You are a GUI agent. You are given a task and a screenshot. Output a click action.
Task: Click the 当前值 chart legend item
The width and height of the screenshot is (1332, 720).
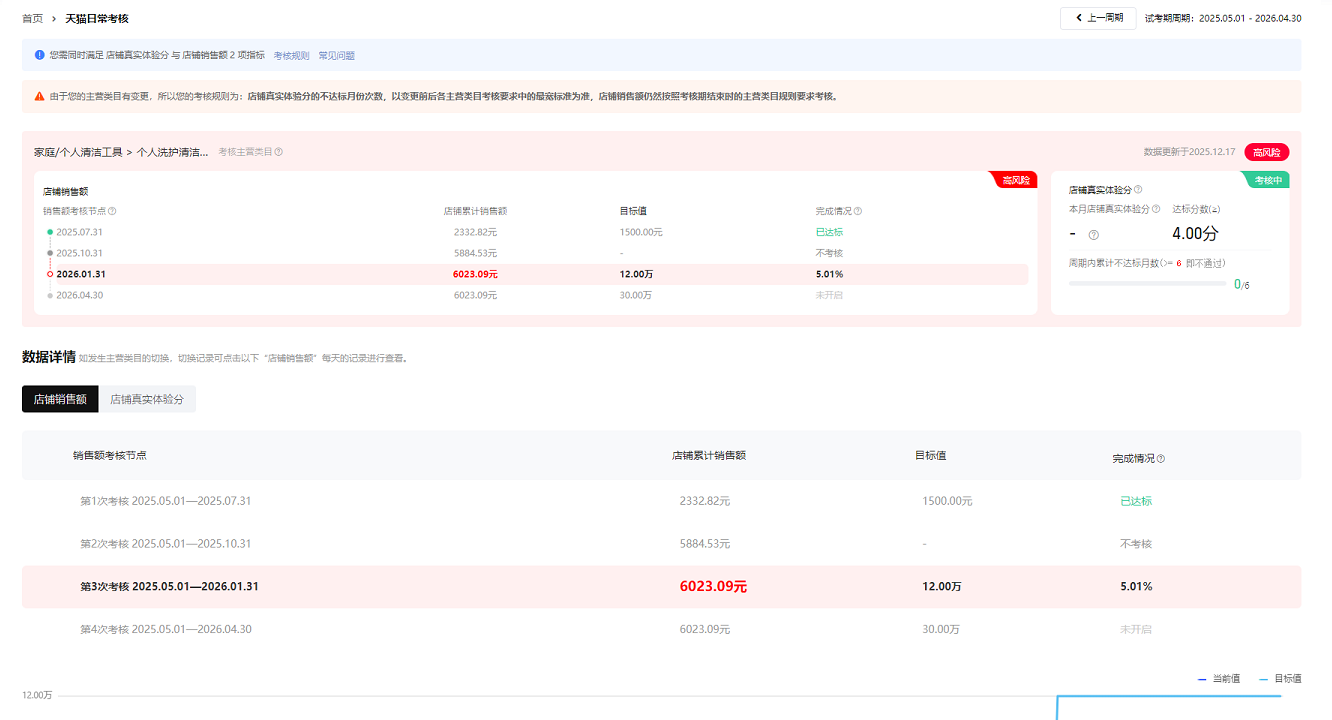[1219, 679]
